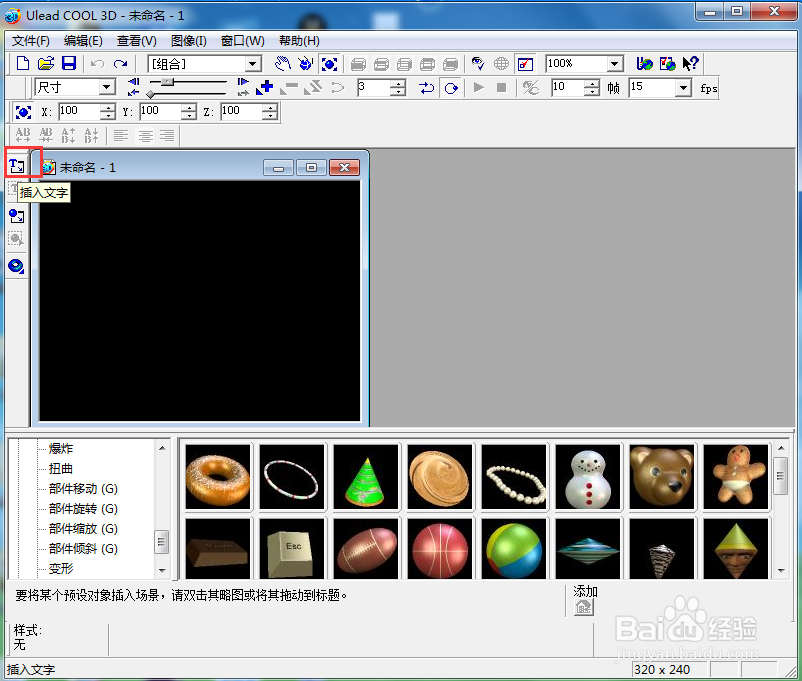Select the football object thumbnail
Viewport: 802px width, 681px height.
point(366,548)
